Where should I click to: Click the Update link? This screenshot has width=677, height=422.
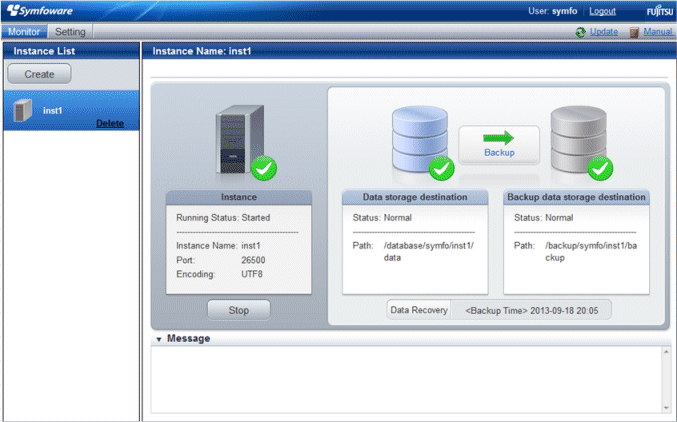point(604,32)
